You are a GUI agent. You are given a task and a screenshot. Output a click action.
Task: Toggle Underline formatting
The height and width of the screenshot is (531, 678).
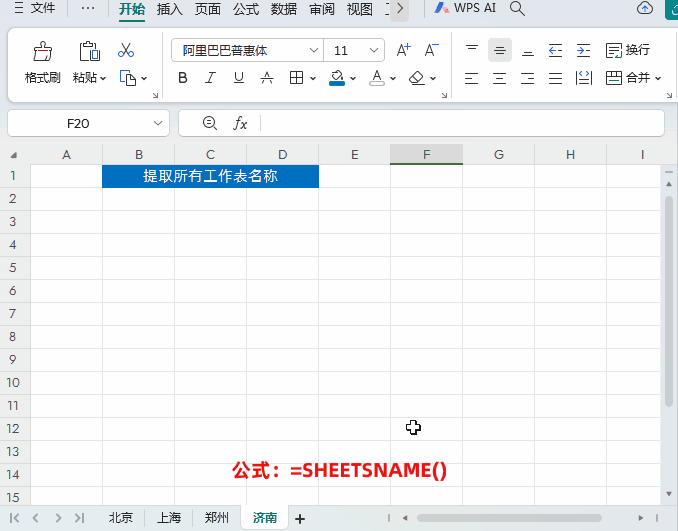pos(239,78)
